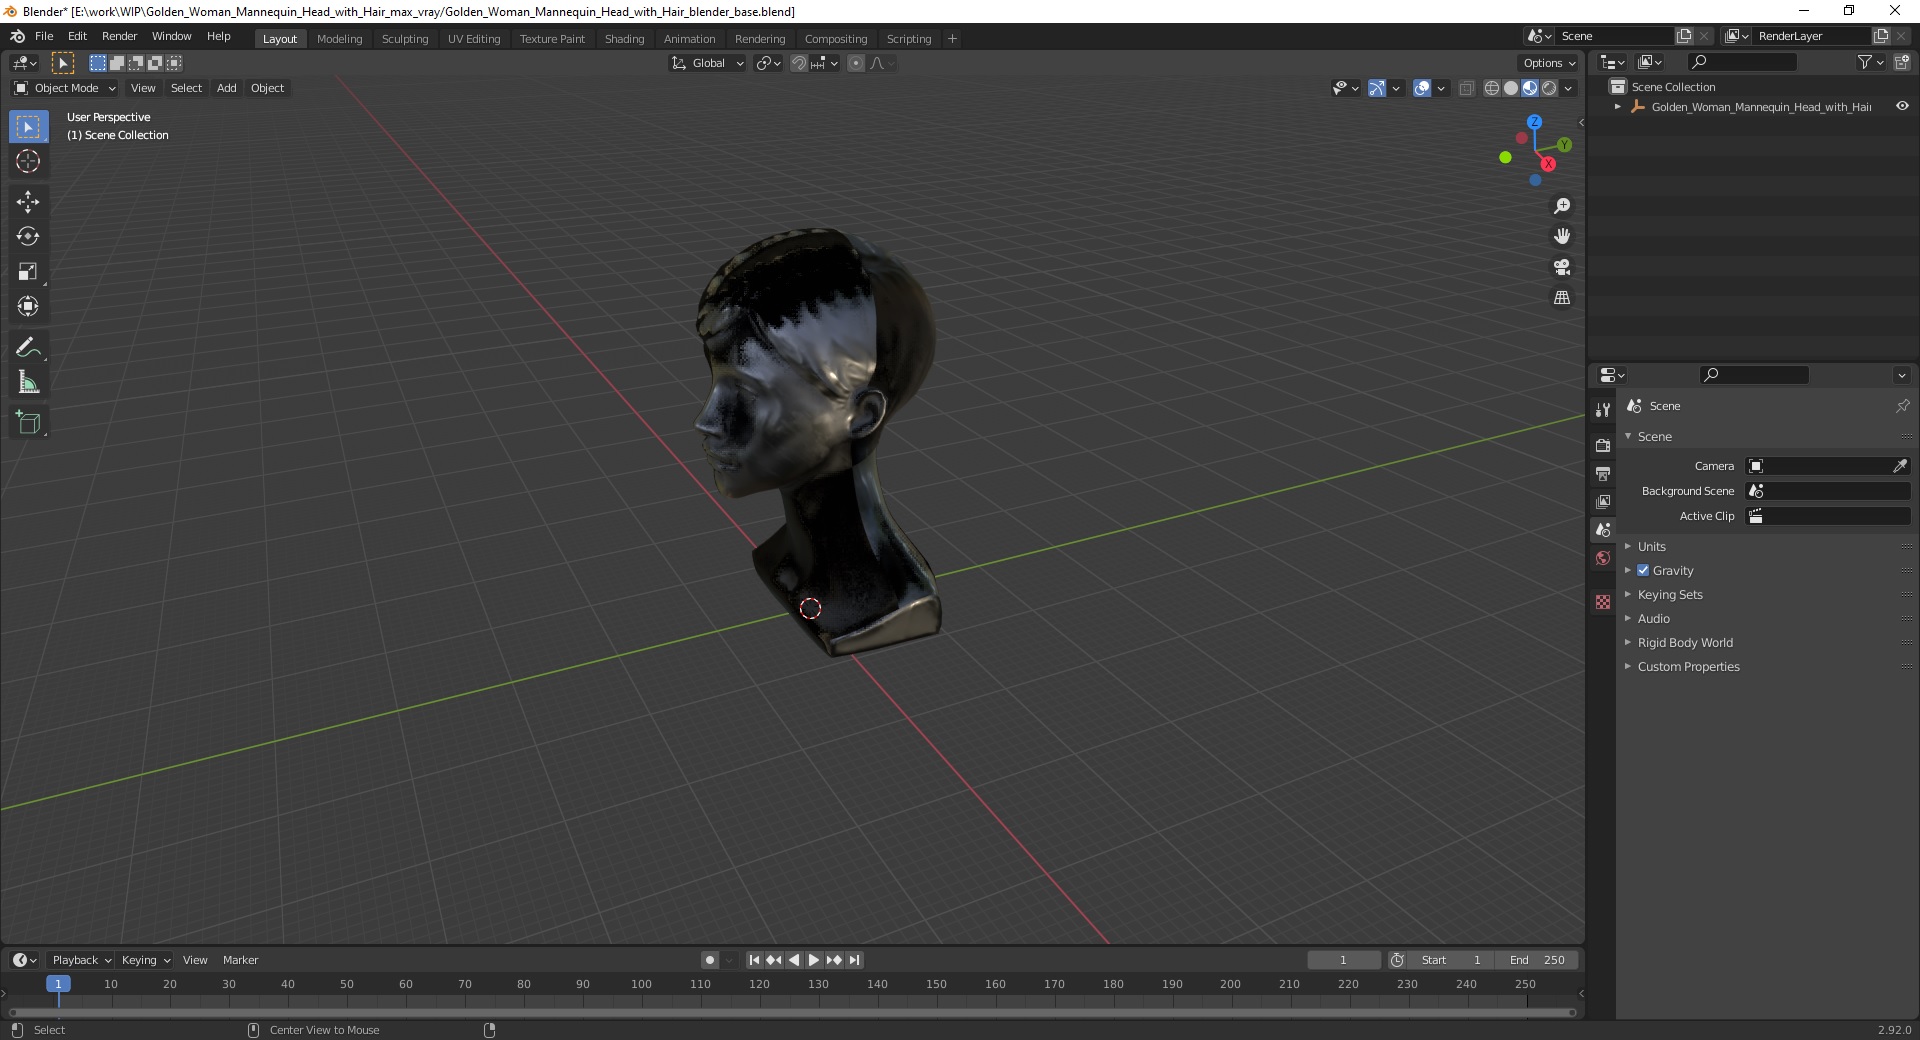Select the Move tool
Image resolution: width=1920 pixels, height=1040 pixels.
click(x=28, y=202)
